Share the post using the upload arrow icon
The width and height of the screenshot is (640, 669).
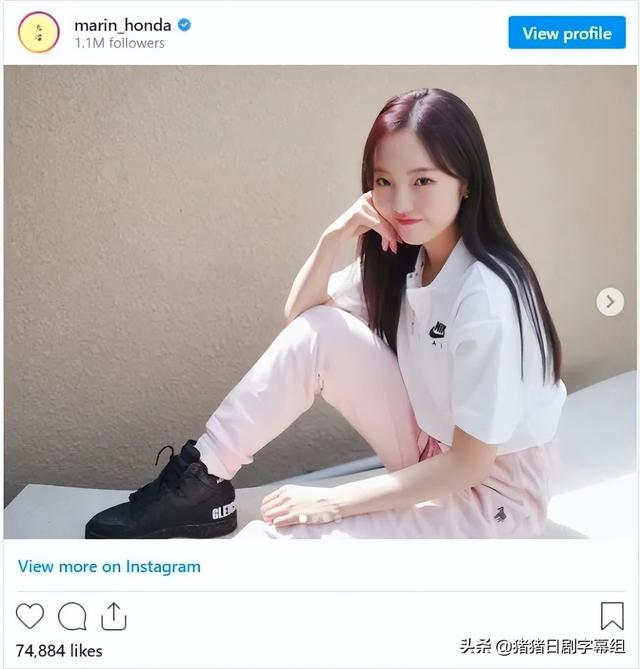(x=113, y=616)
